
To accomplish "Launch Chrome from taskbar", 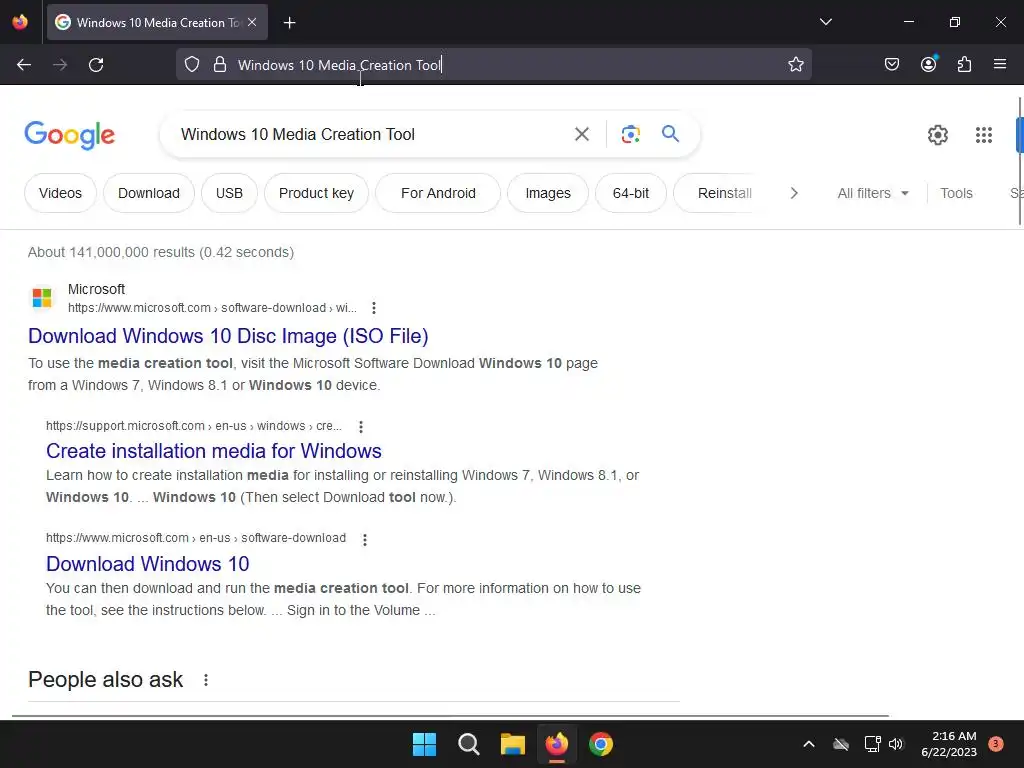I will (x=601, y=744).
